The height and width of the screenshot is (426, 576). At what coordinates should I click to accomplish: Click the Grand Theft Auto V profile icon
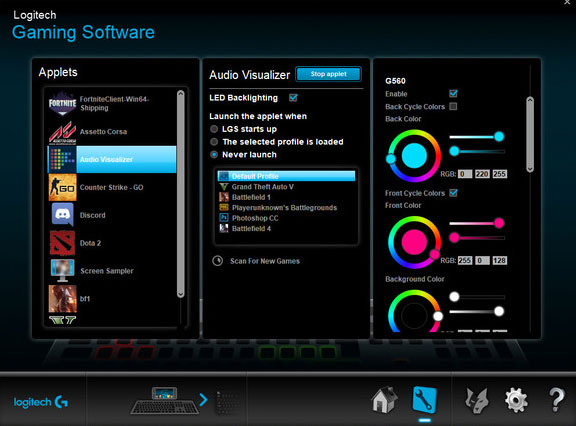223,187
